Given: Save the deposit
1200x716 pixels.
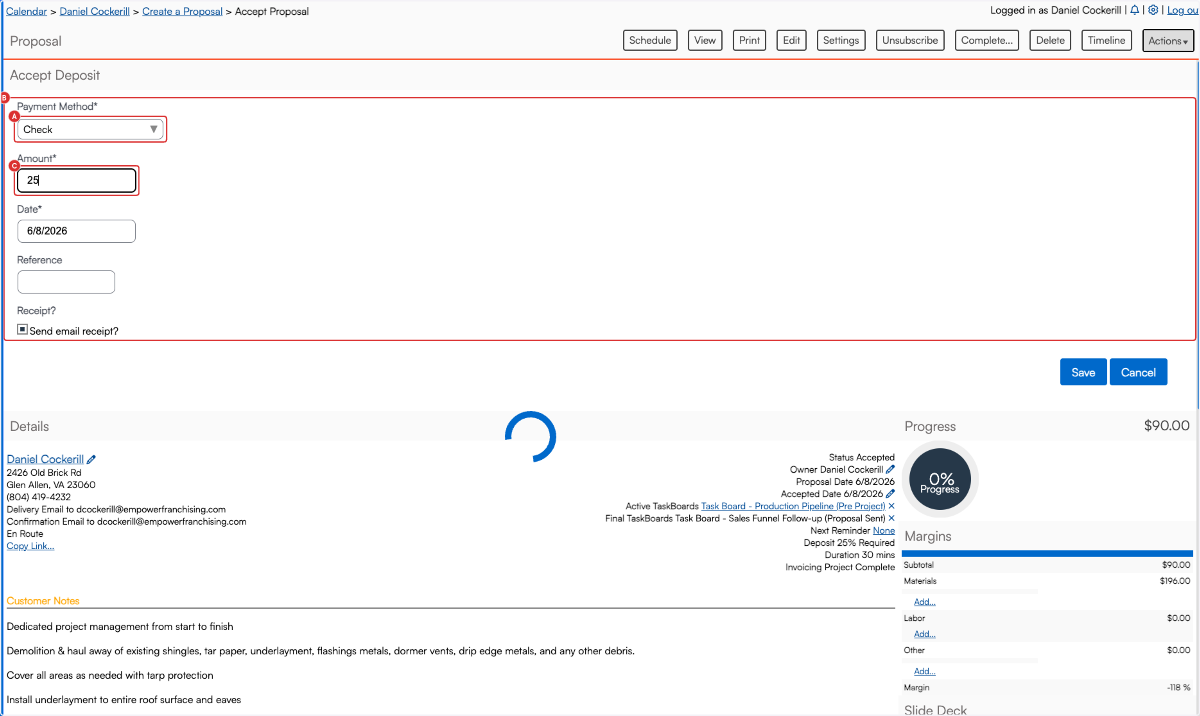Looking at the screenshot, I should tap(1083, 372).
